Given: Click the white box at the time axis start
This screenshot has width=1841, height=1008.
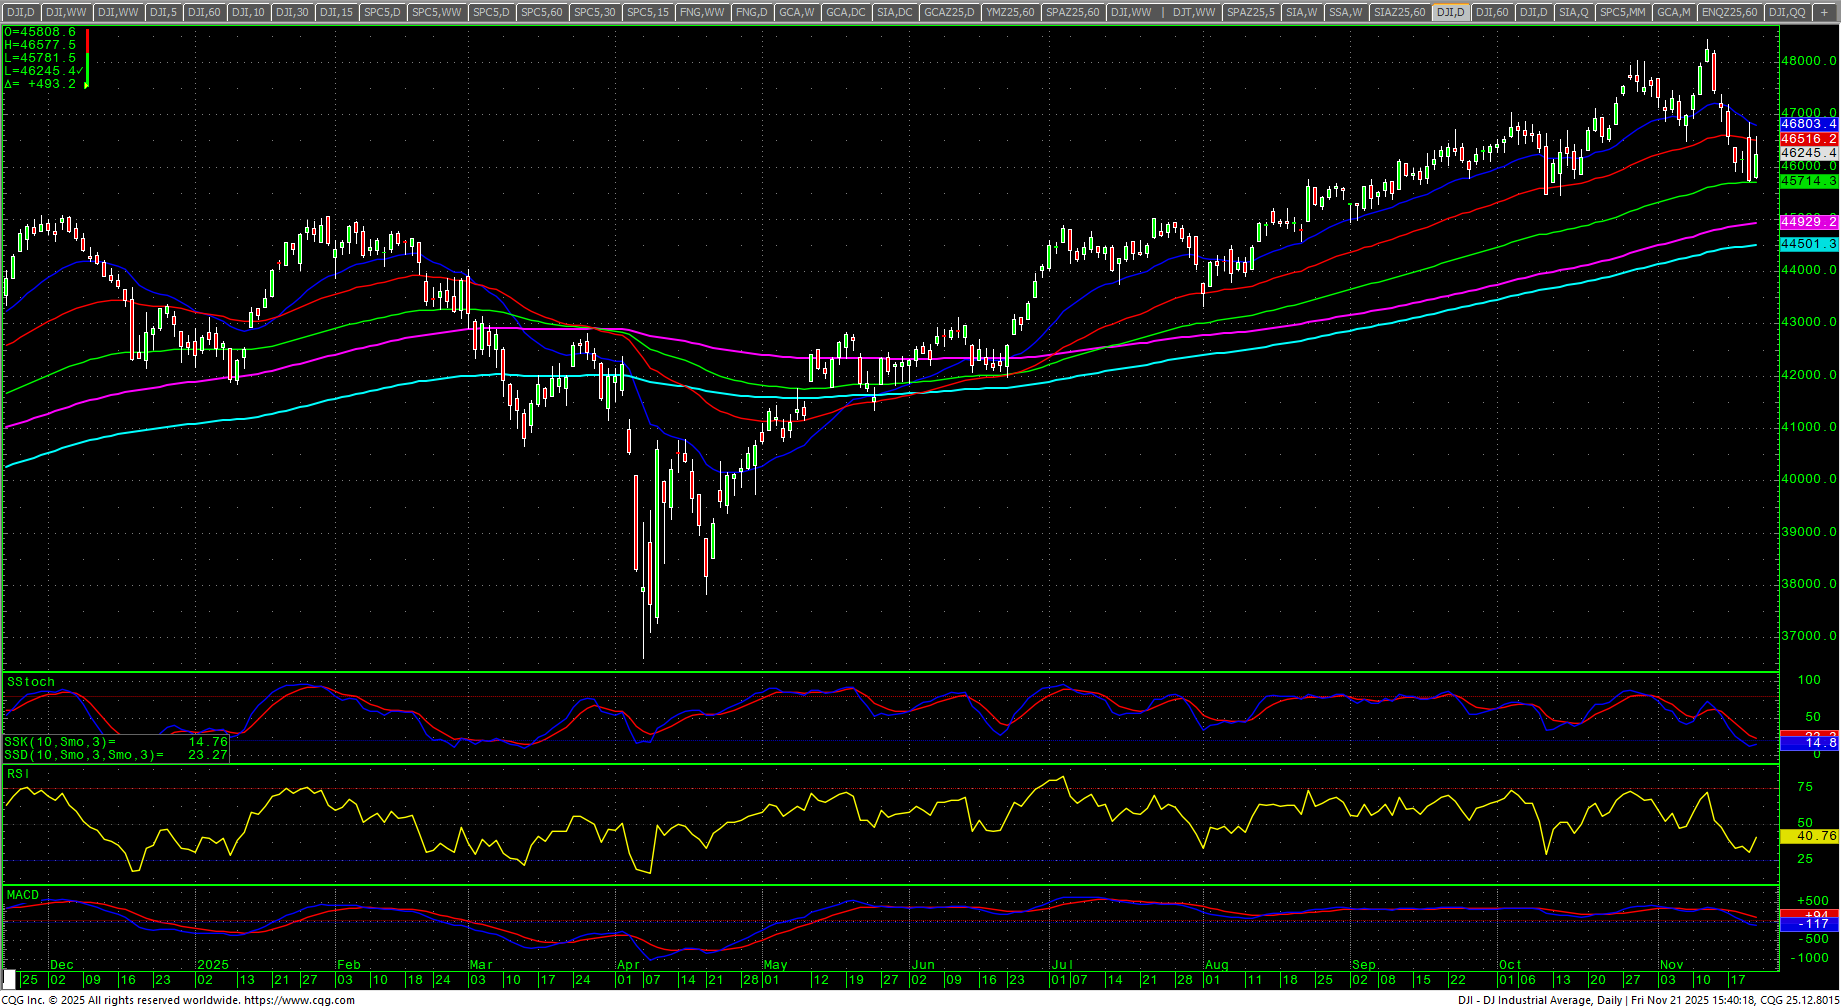Looking at the screenshot, I should [x=10, y=980].
